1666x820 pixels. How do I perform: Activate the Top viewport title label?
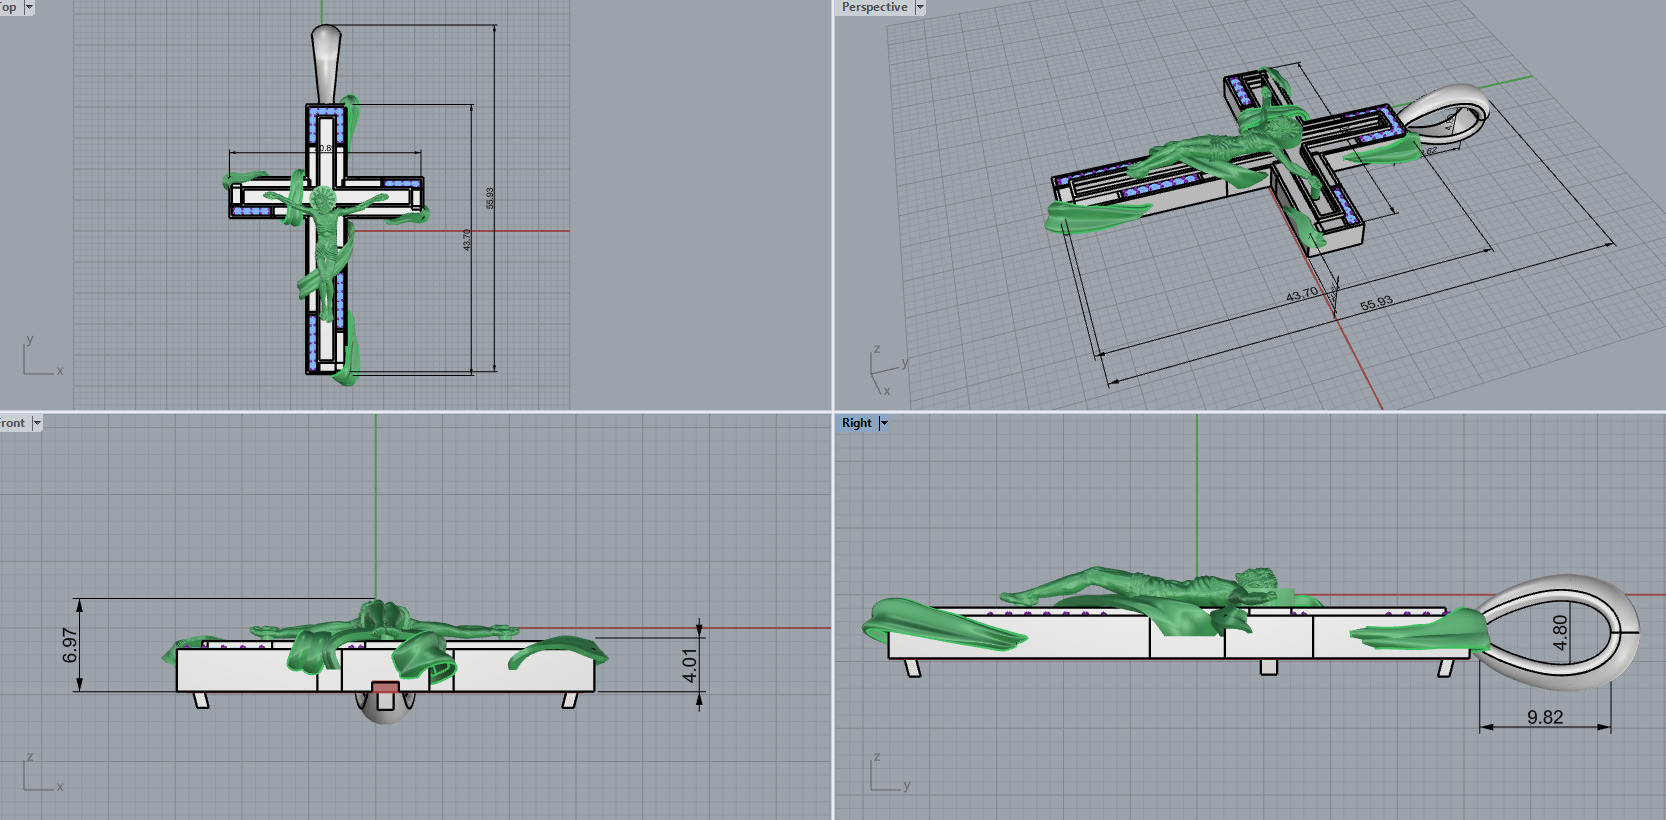pyautogui.click(x=8, y=7)
